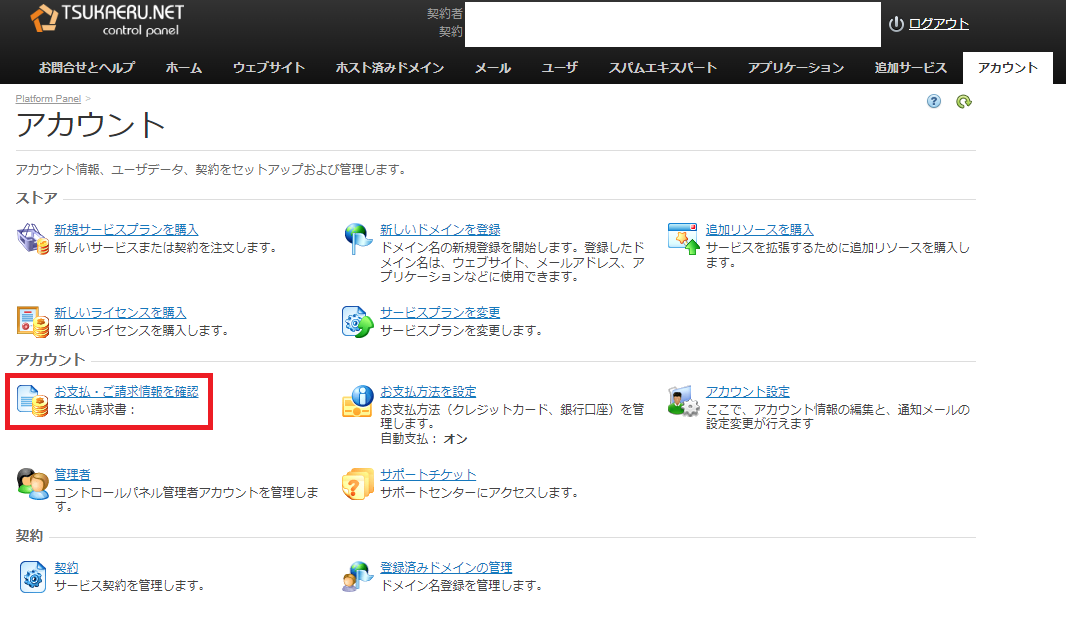Click the license certificate icon
The height and width of the screenshot is (620, 1066).
tap(32, 322)
